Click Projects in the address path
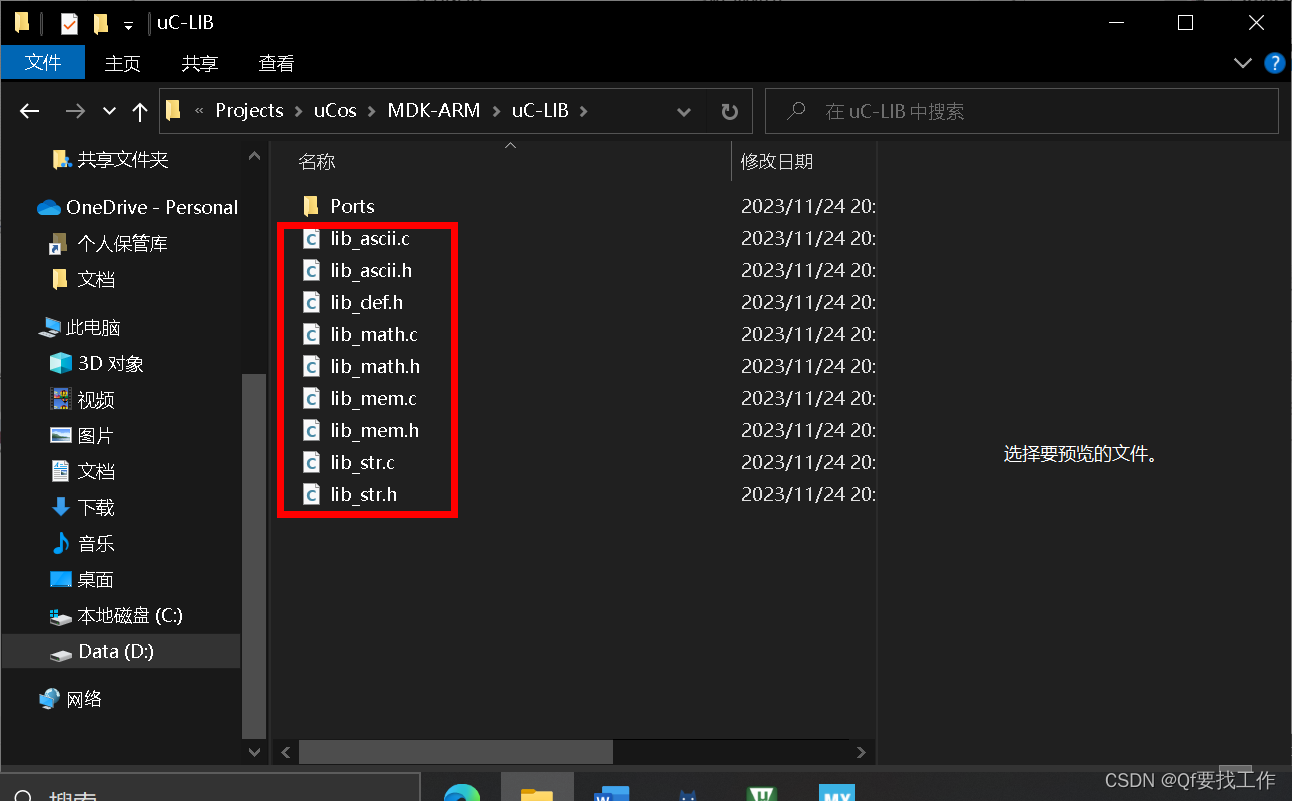The height and width of the screenshot is (801, 1292). [249, 111]
